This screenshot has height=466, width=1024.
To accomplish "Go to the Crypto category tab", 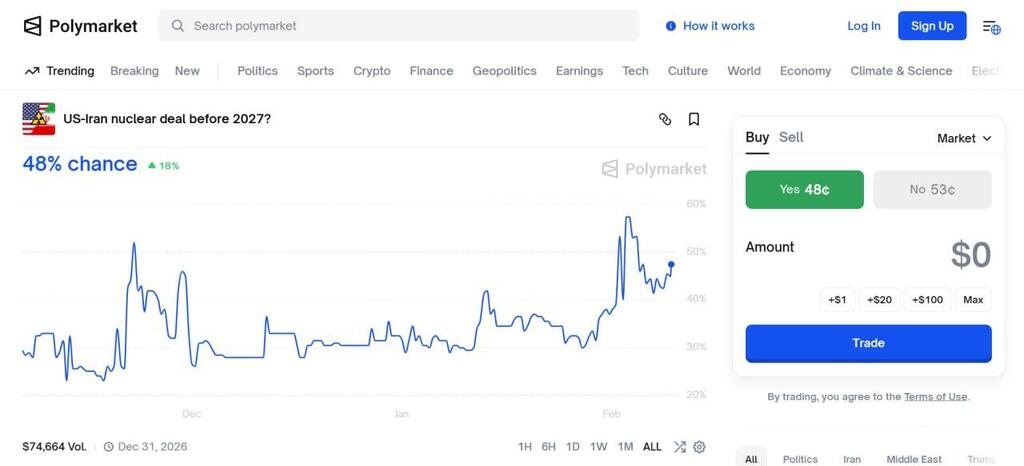I will tap(372, 71).
